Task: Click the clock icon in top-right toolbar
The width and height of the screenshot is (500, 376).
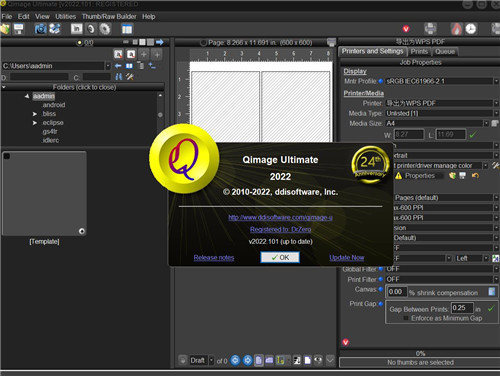Action: pos(471,29)
